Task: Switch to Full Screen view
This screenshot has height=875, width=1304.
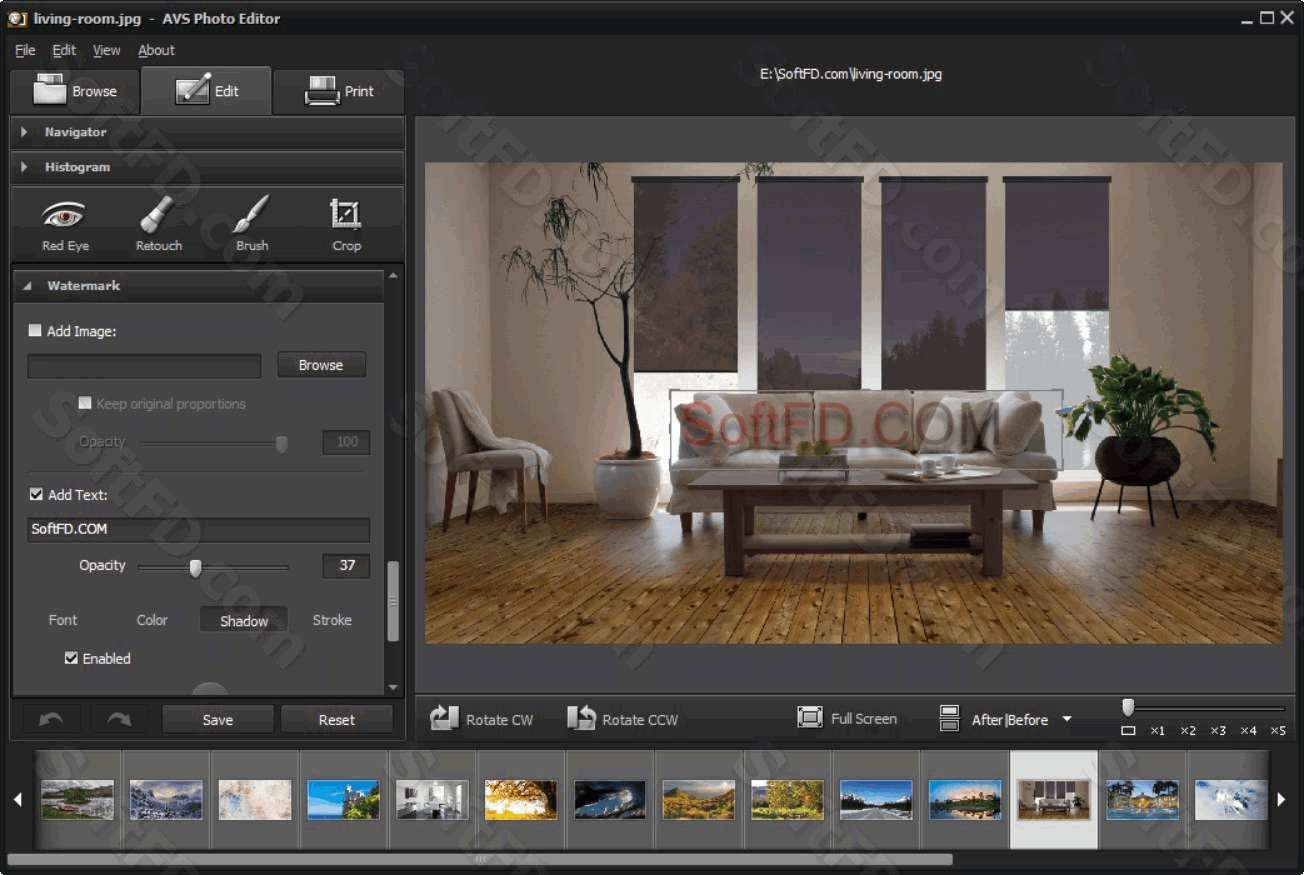Action: [x=847, y=718]
